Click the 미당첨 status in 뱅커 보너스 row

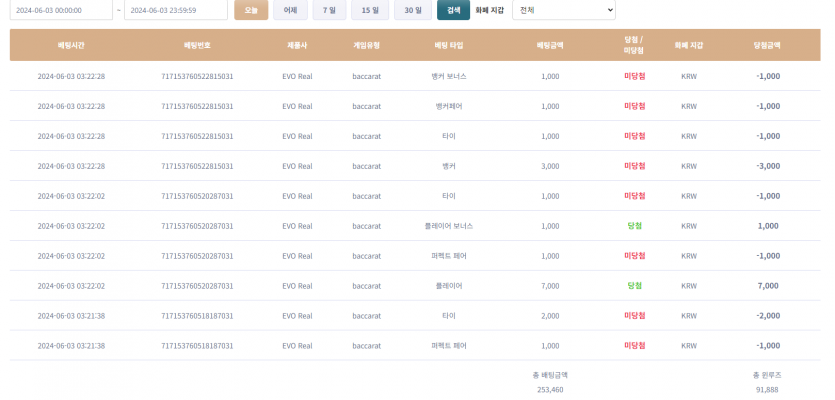point(635,76)
